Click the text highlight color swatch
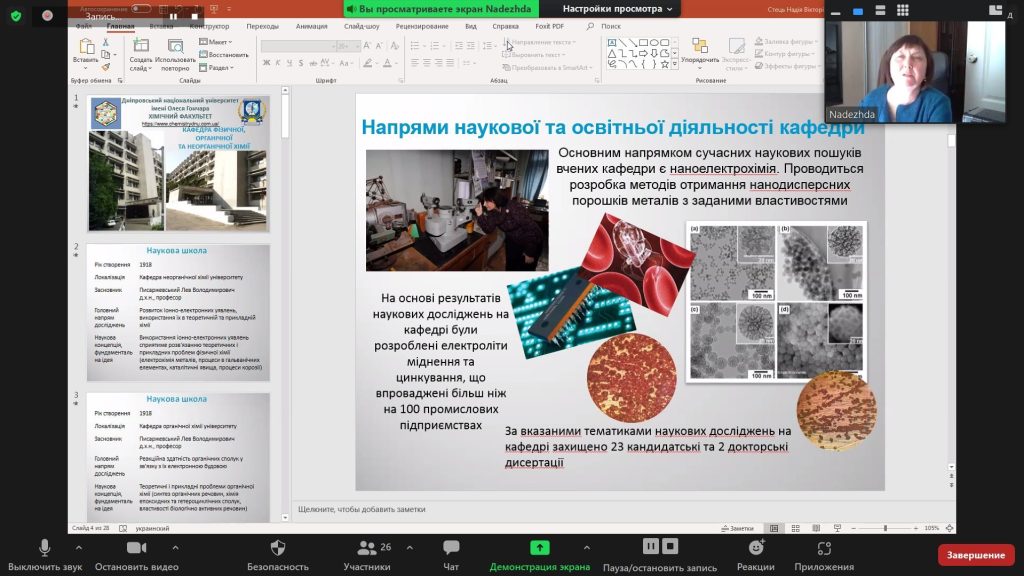1024x576 pixels. 368,63
